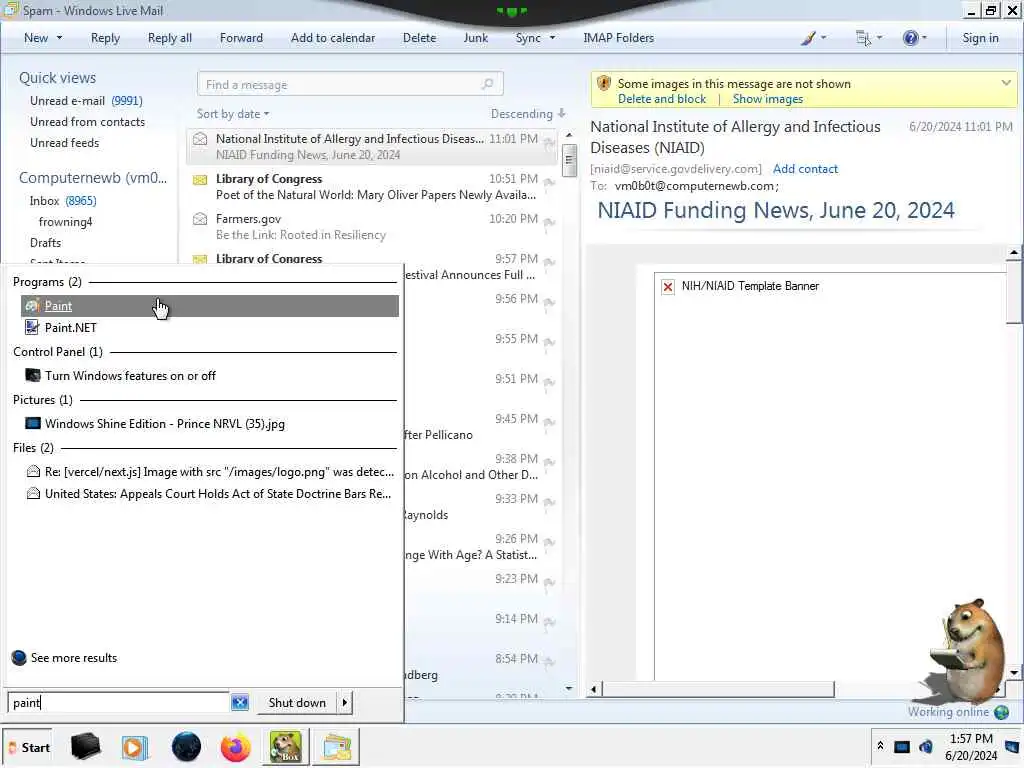Flag the Farmers.gov message
Image resolution: width=1024 pixels, height=768 pixels.
(x=549, y=223)
